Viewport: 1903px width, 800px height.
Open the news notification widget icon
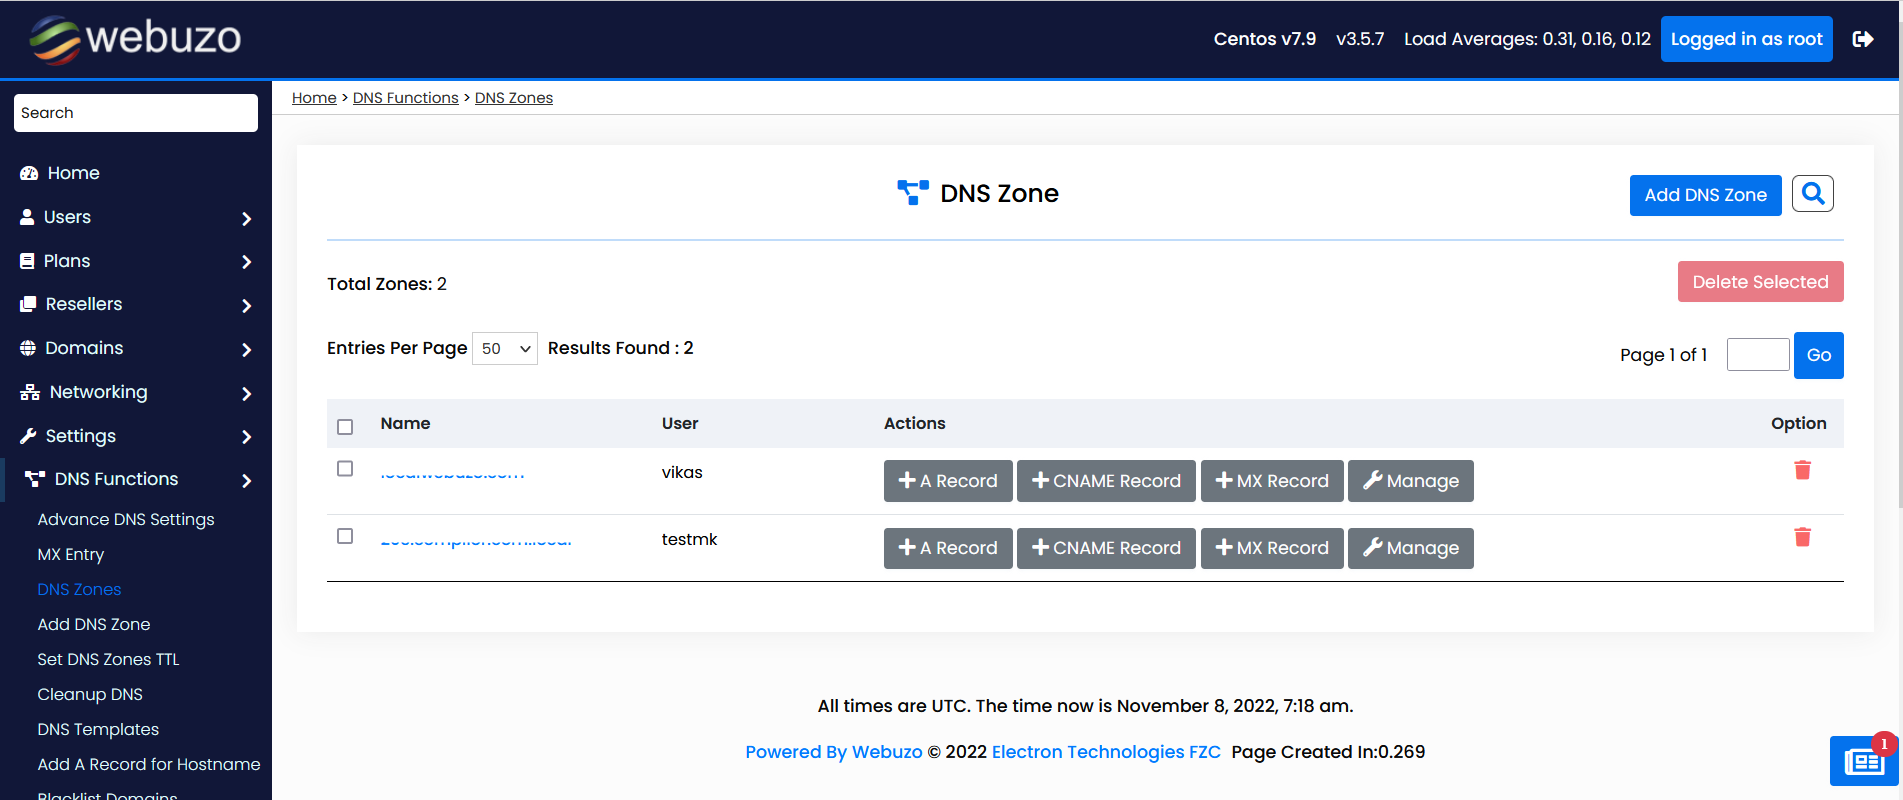coord(1863,762)
